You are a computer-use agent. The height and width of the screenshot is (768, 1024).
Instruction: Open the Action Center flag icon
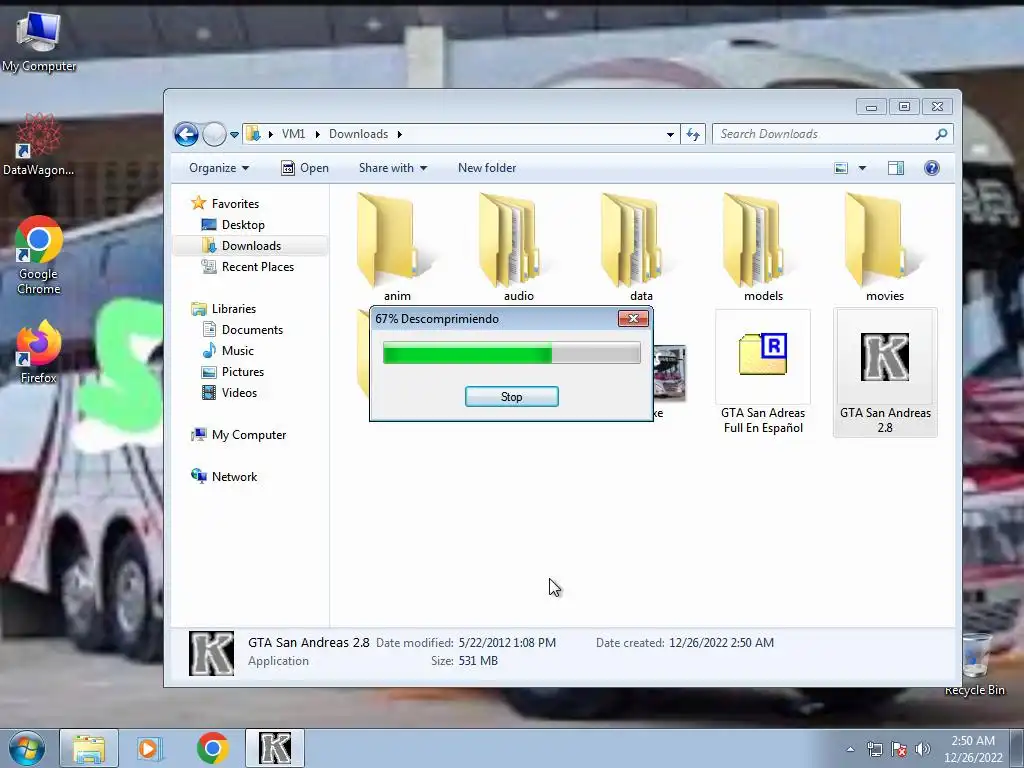899,749
